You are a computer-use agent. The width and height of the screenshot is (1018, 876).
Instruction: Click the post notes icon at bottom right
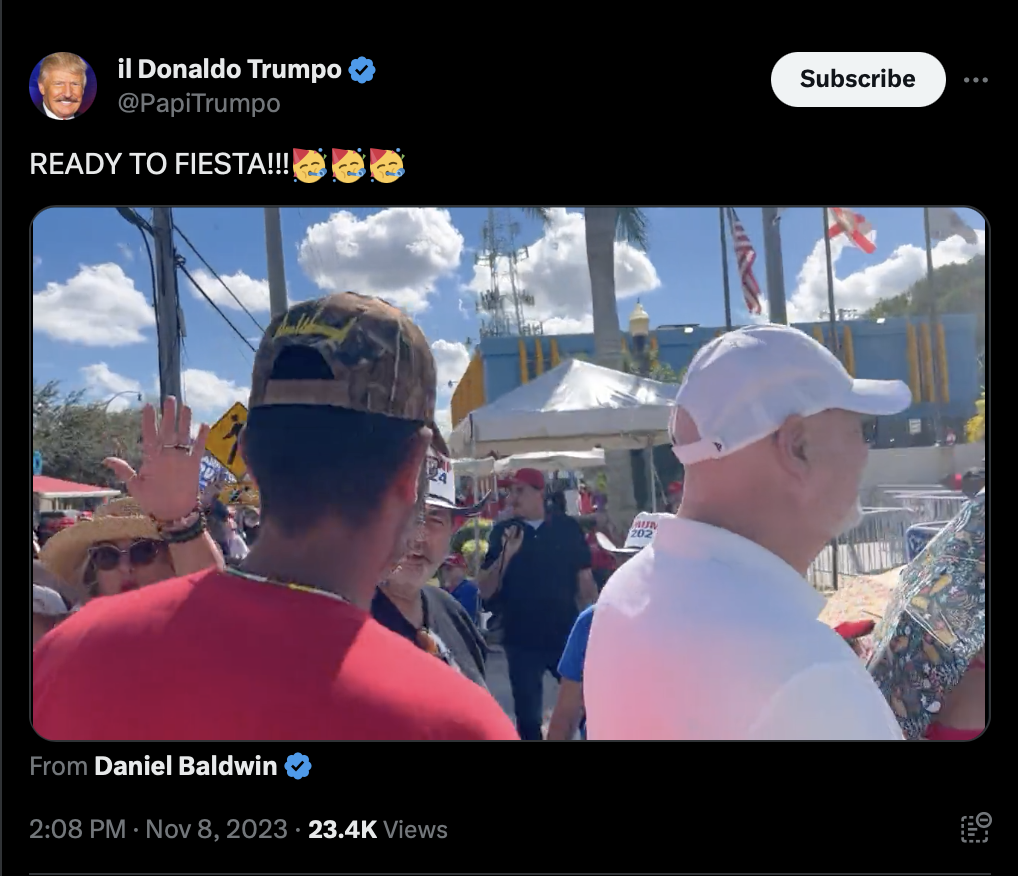click(x=975, y=828)
